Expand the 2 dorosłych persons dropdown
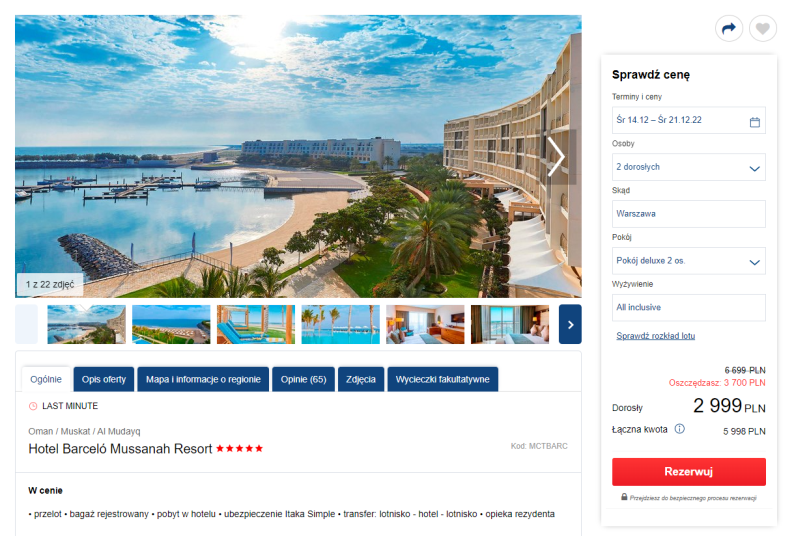 click(x=689, y=167)
